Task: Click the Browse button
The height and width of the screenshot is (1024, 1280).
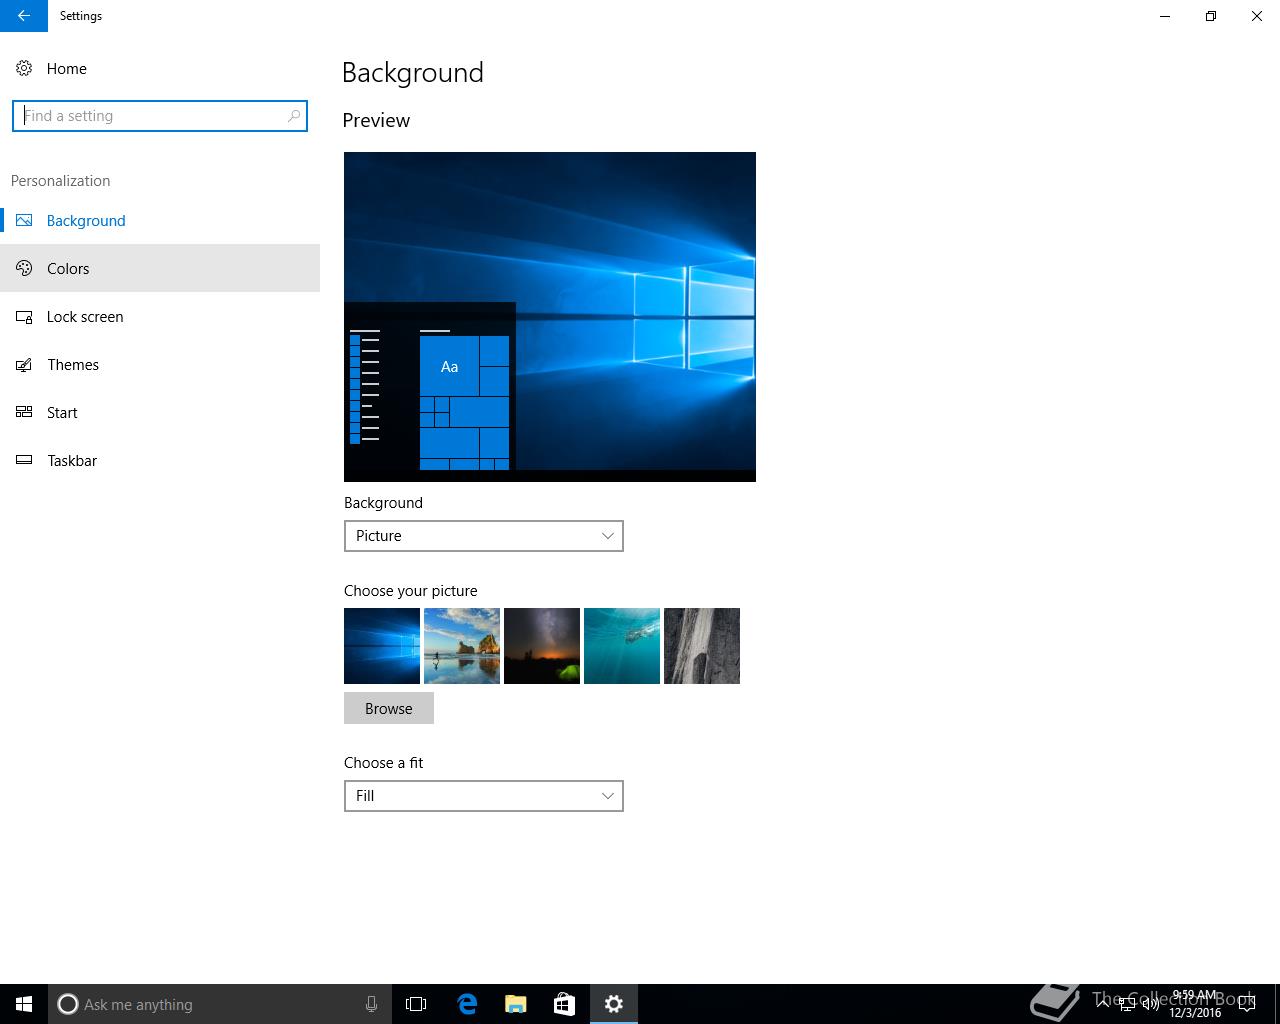Action: [388, 708]
